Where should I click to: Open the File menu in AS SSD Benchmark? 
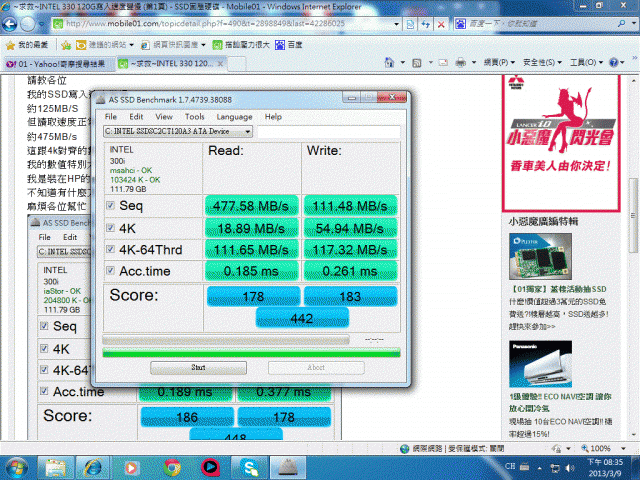(110, 117)
